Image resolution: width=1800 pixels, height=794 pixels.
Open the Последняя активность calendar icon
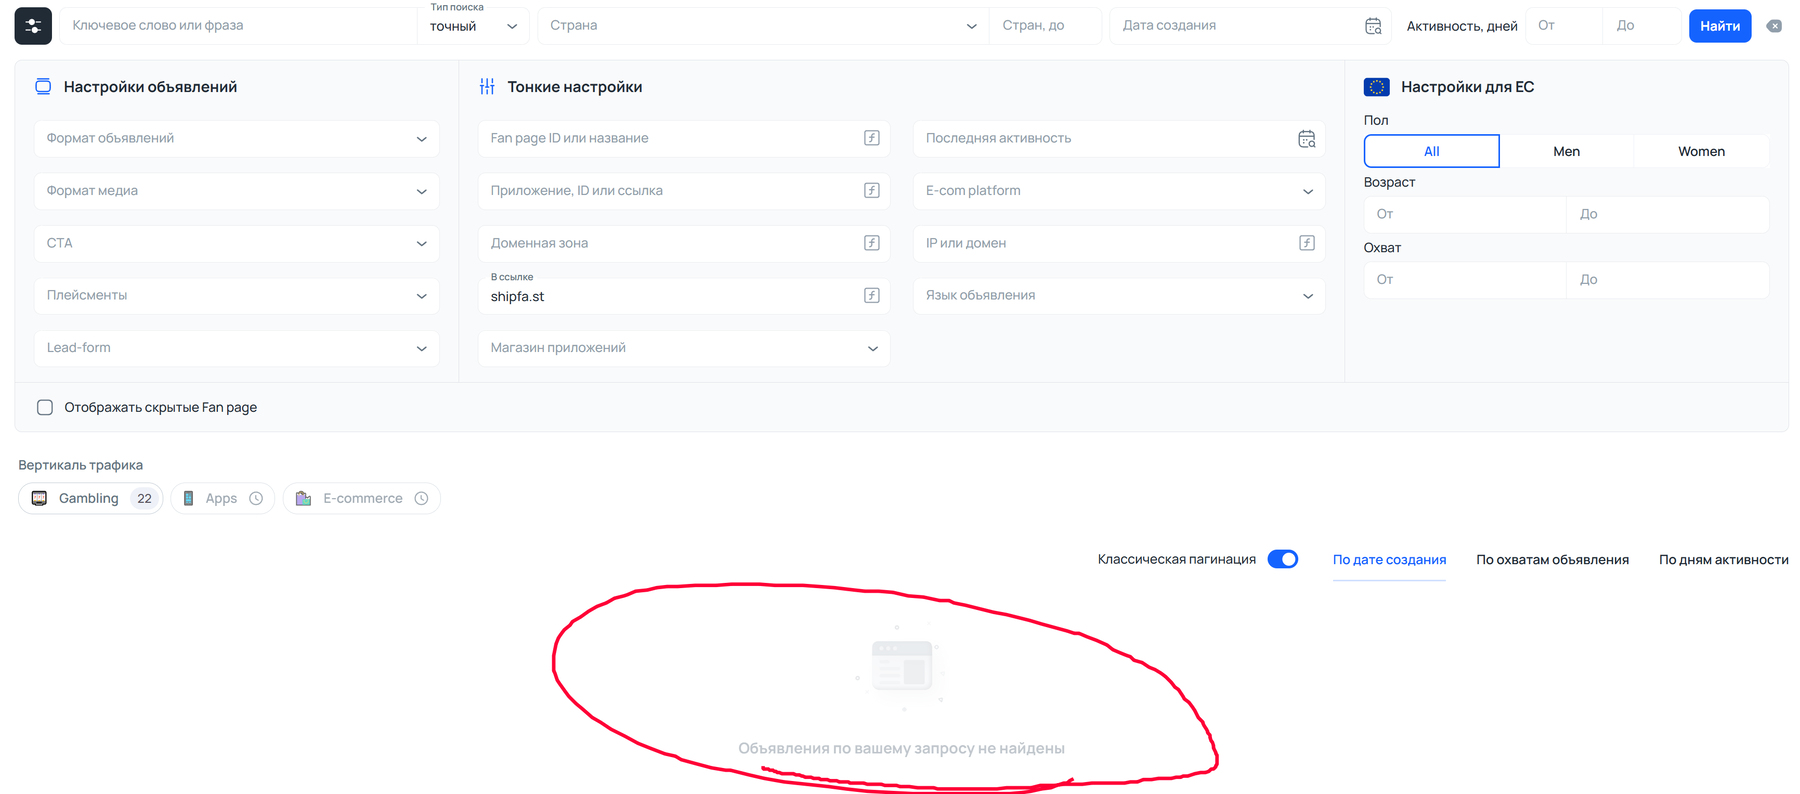[1307, 139]
